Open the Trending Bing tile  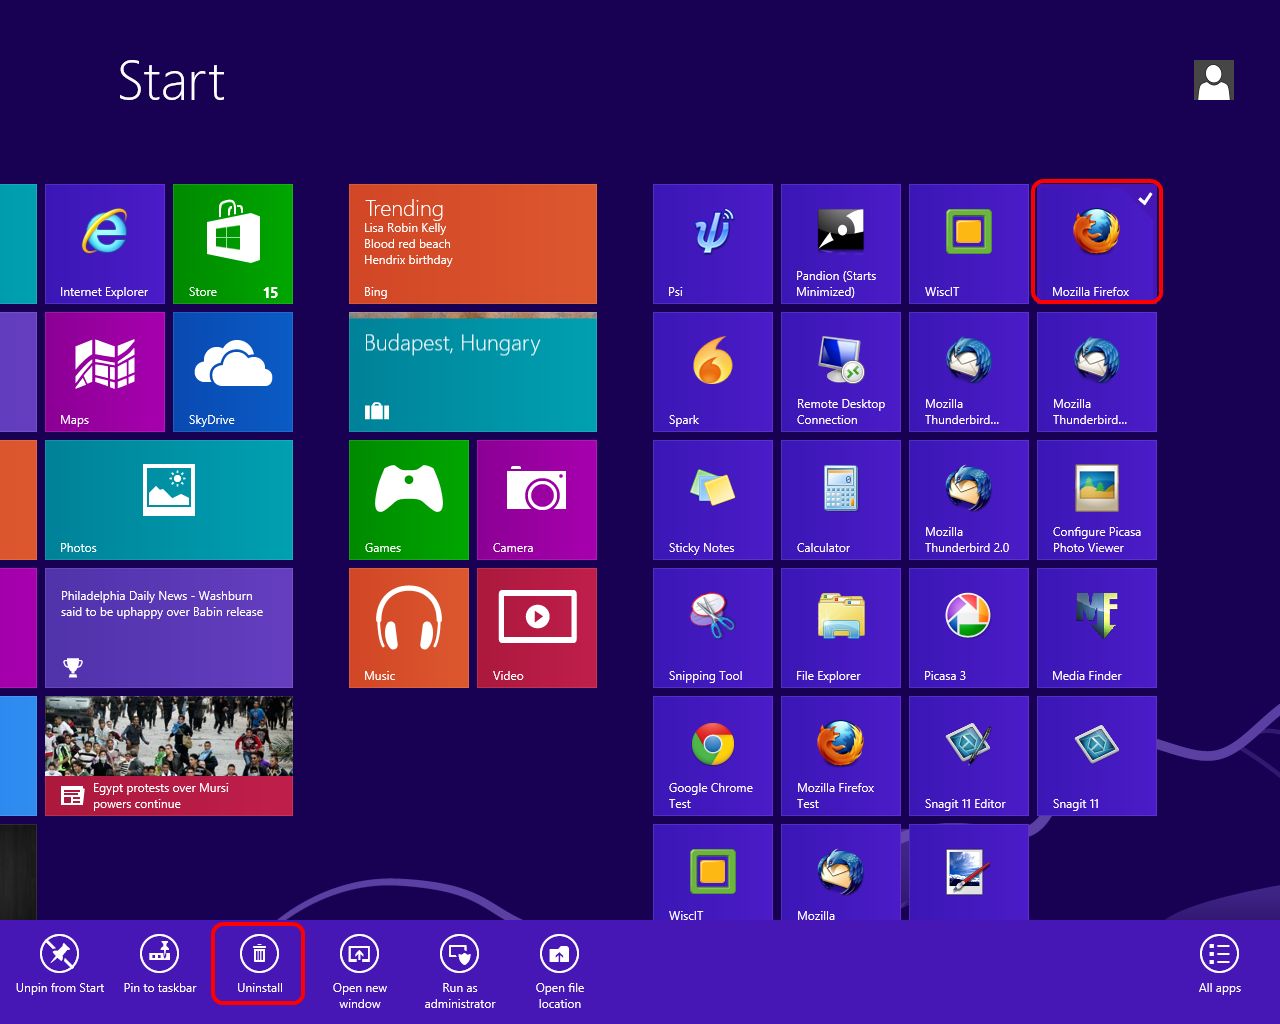473,244
